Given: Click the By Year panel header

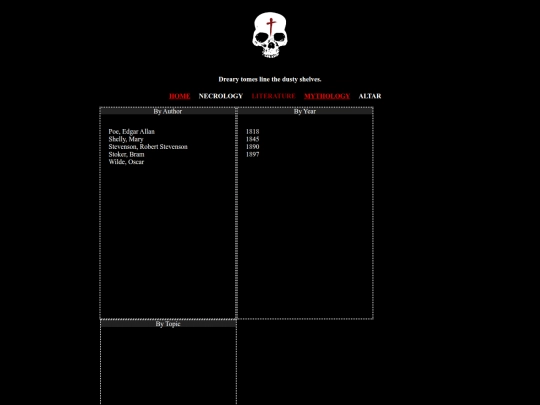Looking at the screenshot, I should pos(305,111).
